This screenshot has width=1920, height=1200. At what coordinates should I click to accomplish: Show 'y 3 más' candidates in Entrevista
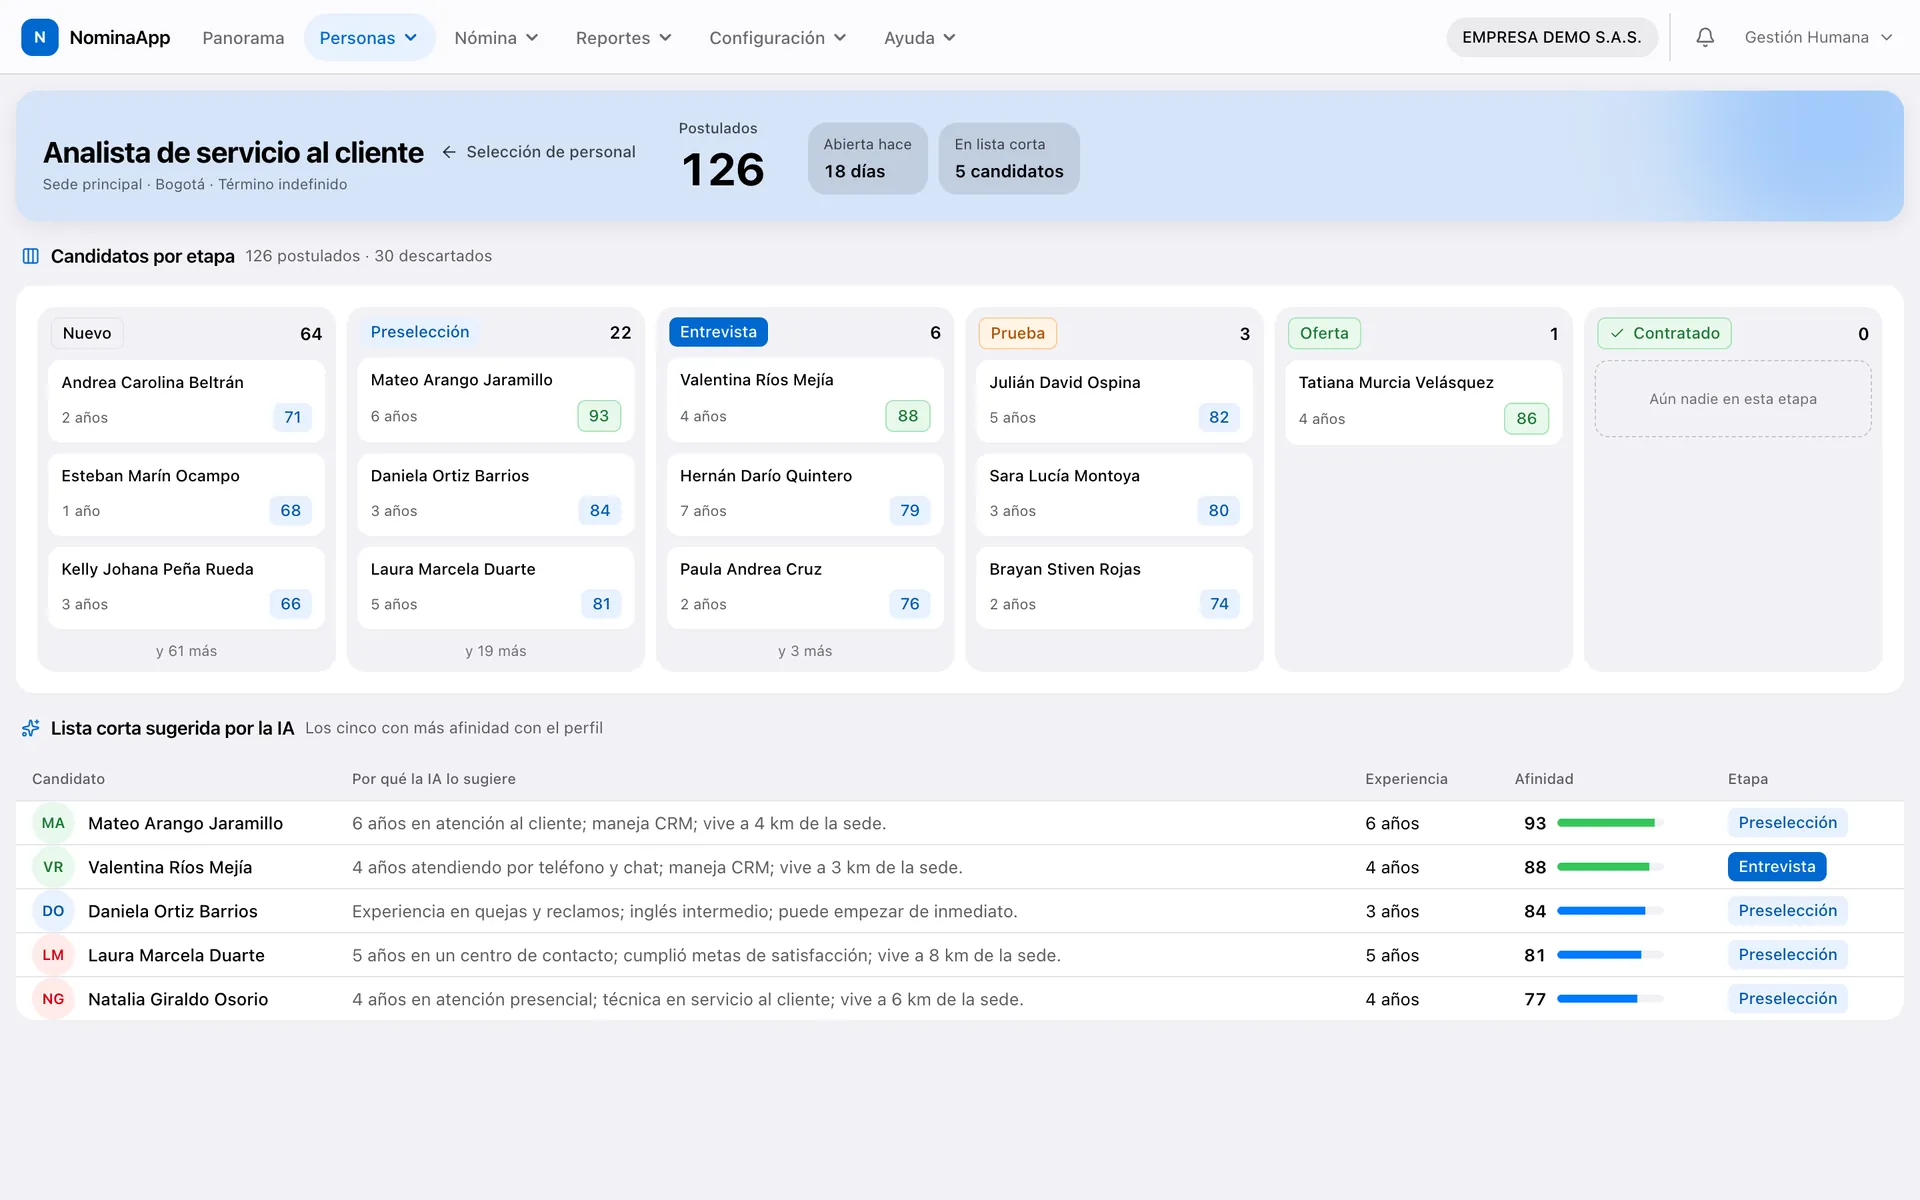click(805, 651)
